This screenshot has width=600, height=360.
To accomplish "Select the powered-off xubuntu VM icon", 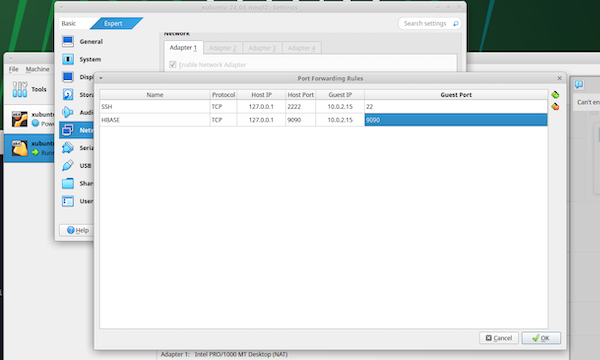I will pyautogui.click(x=19, y=119).
